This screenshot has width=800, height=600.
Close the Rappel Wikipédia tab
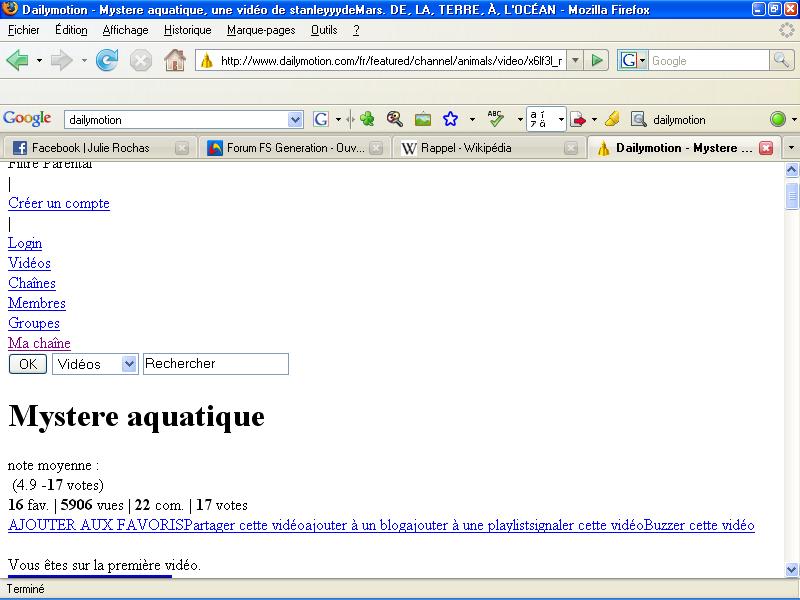(x=571, y=148)
